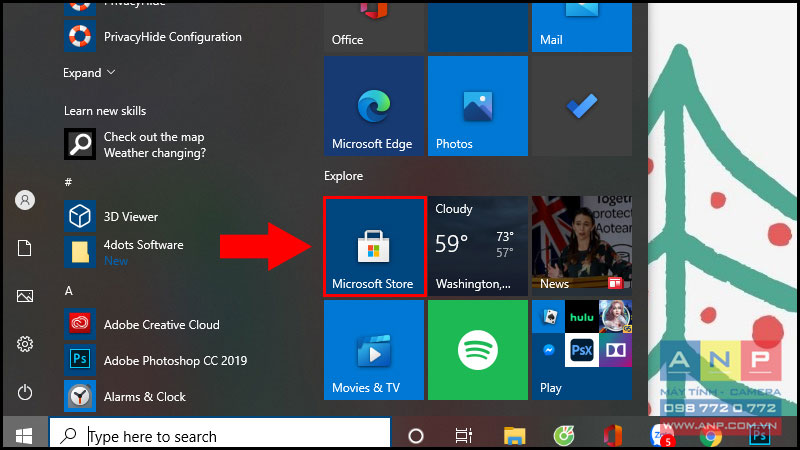The image size is (800, 450).
Task: Click the Dolby icon in Play tile
Action: point(616,351)
